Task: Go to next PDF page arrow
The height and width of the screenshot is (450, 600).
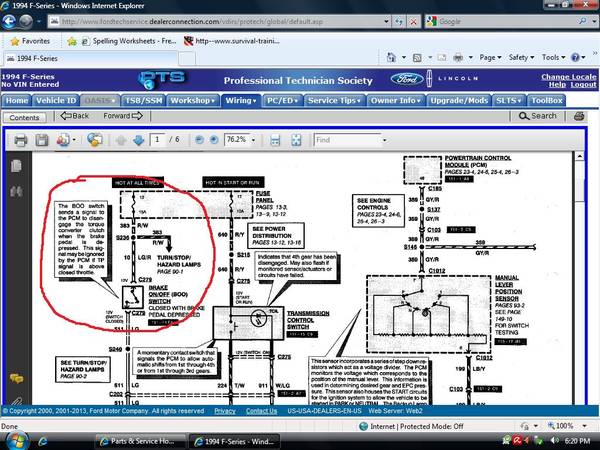Action: (138, 140)
